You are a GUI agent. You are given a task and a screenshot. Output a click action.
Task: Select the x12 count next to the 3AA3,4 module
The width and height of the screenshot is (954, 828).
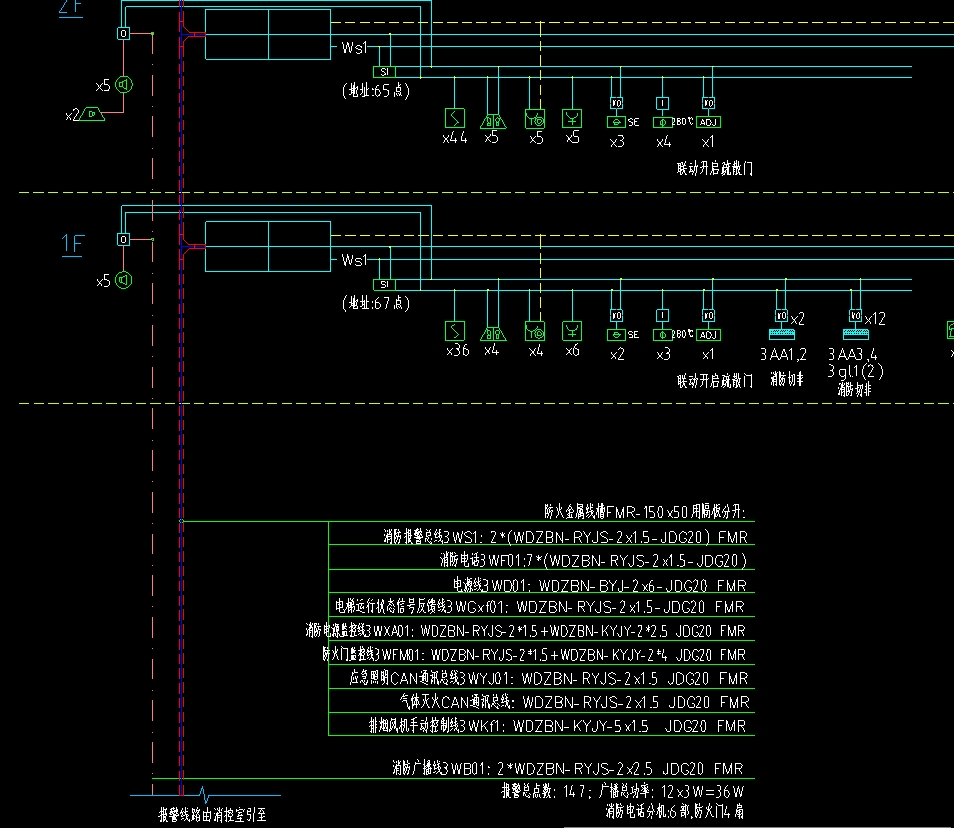(x=875, y=319)
